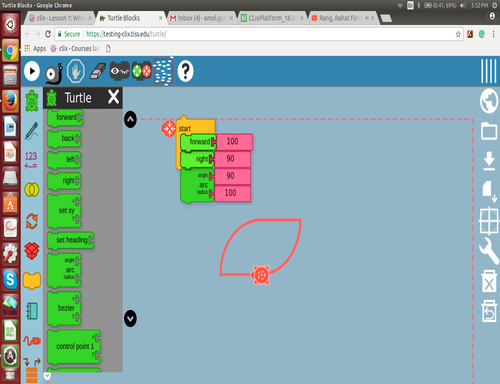Bookmark page with star icon
This screenshot has width=500, height=384.
tap(458, 34)
